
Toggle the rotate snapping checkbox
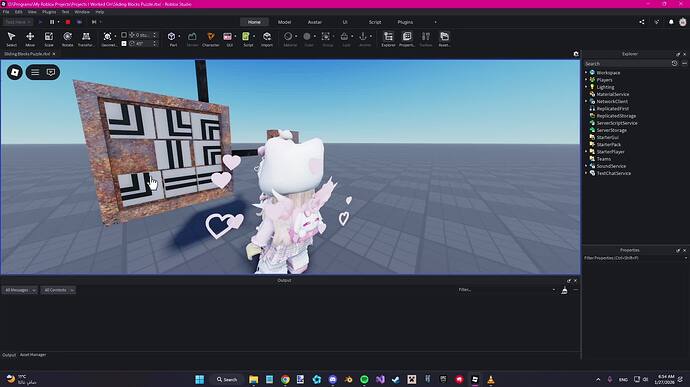[124, 43]
